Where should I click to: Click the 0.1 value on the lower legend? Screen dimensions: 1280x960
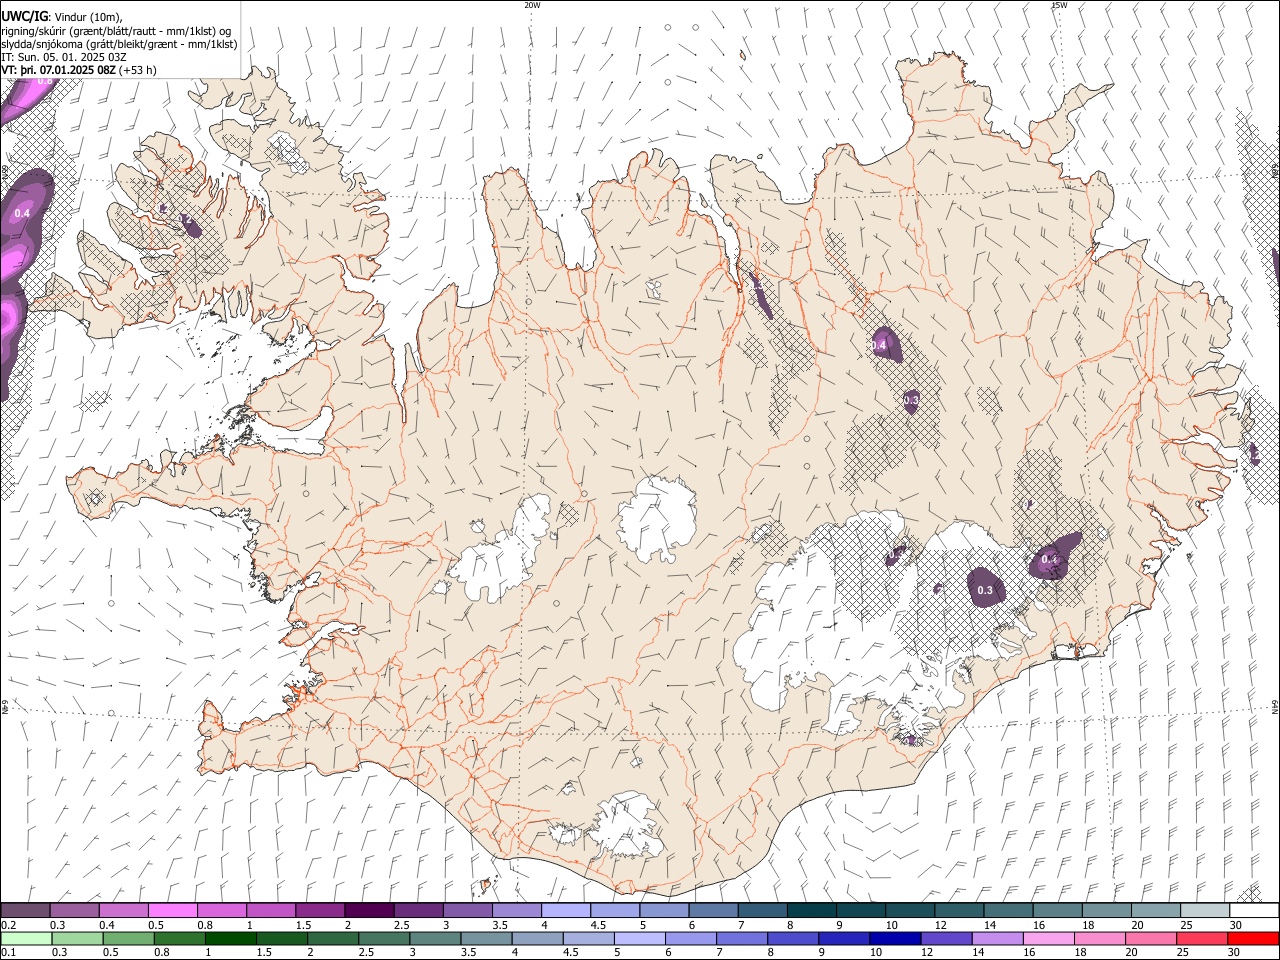[7, 953]
